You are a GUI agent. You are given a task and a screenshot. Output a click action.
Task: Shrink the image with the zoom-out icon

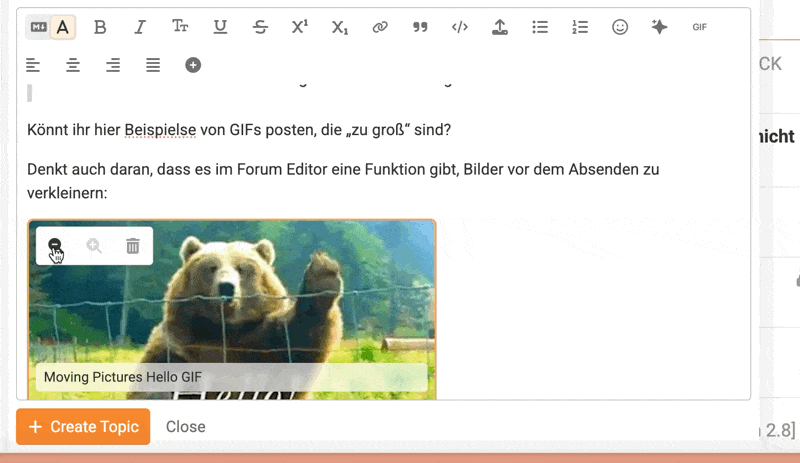coord(56,246)
